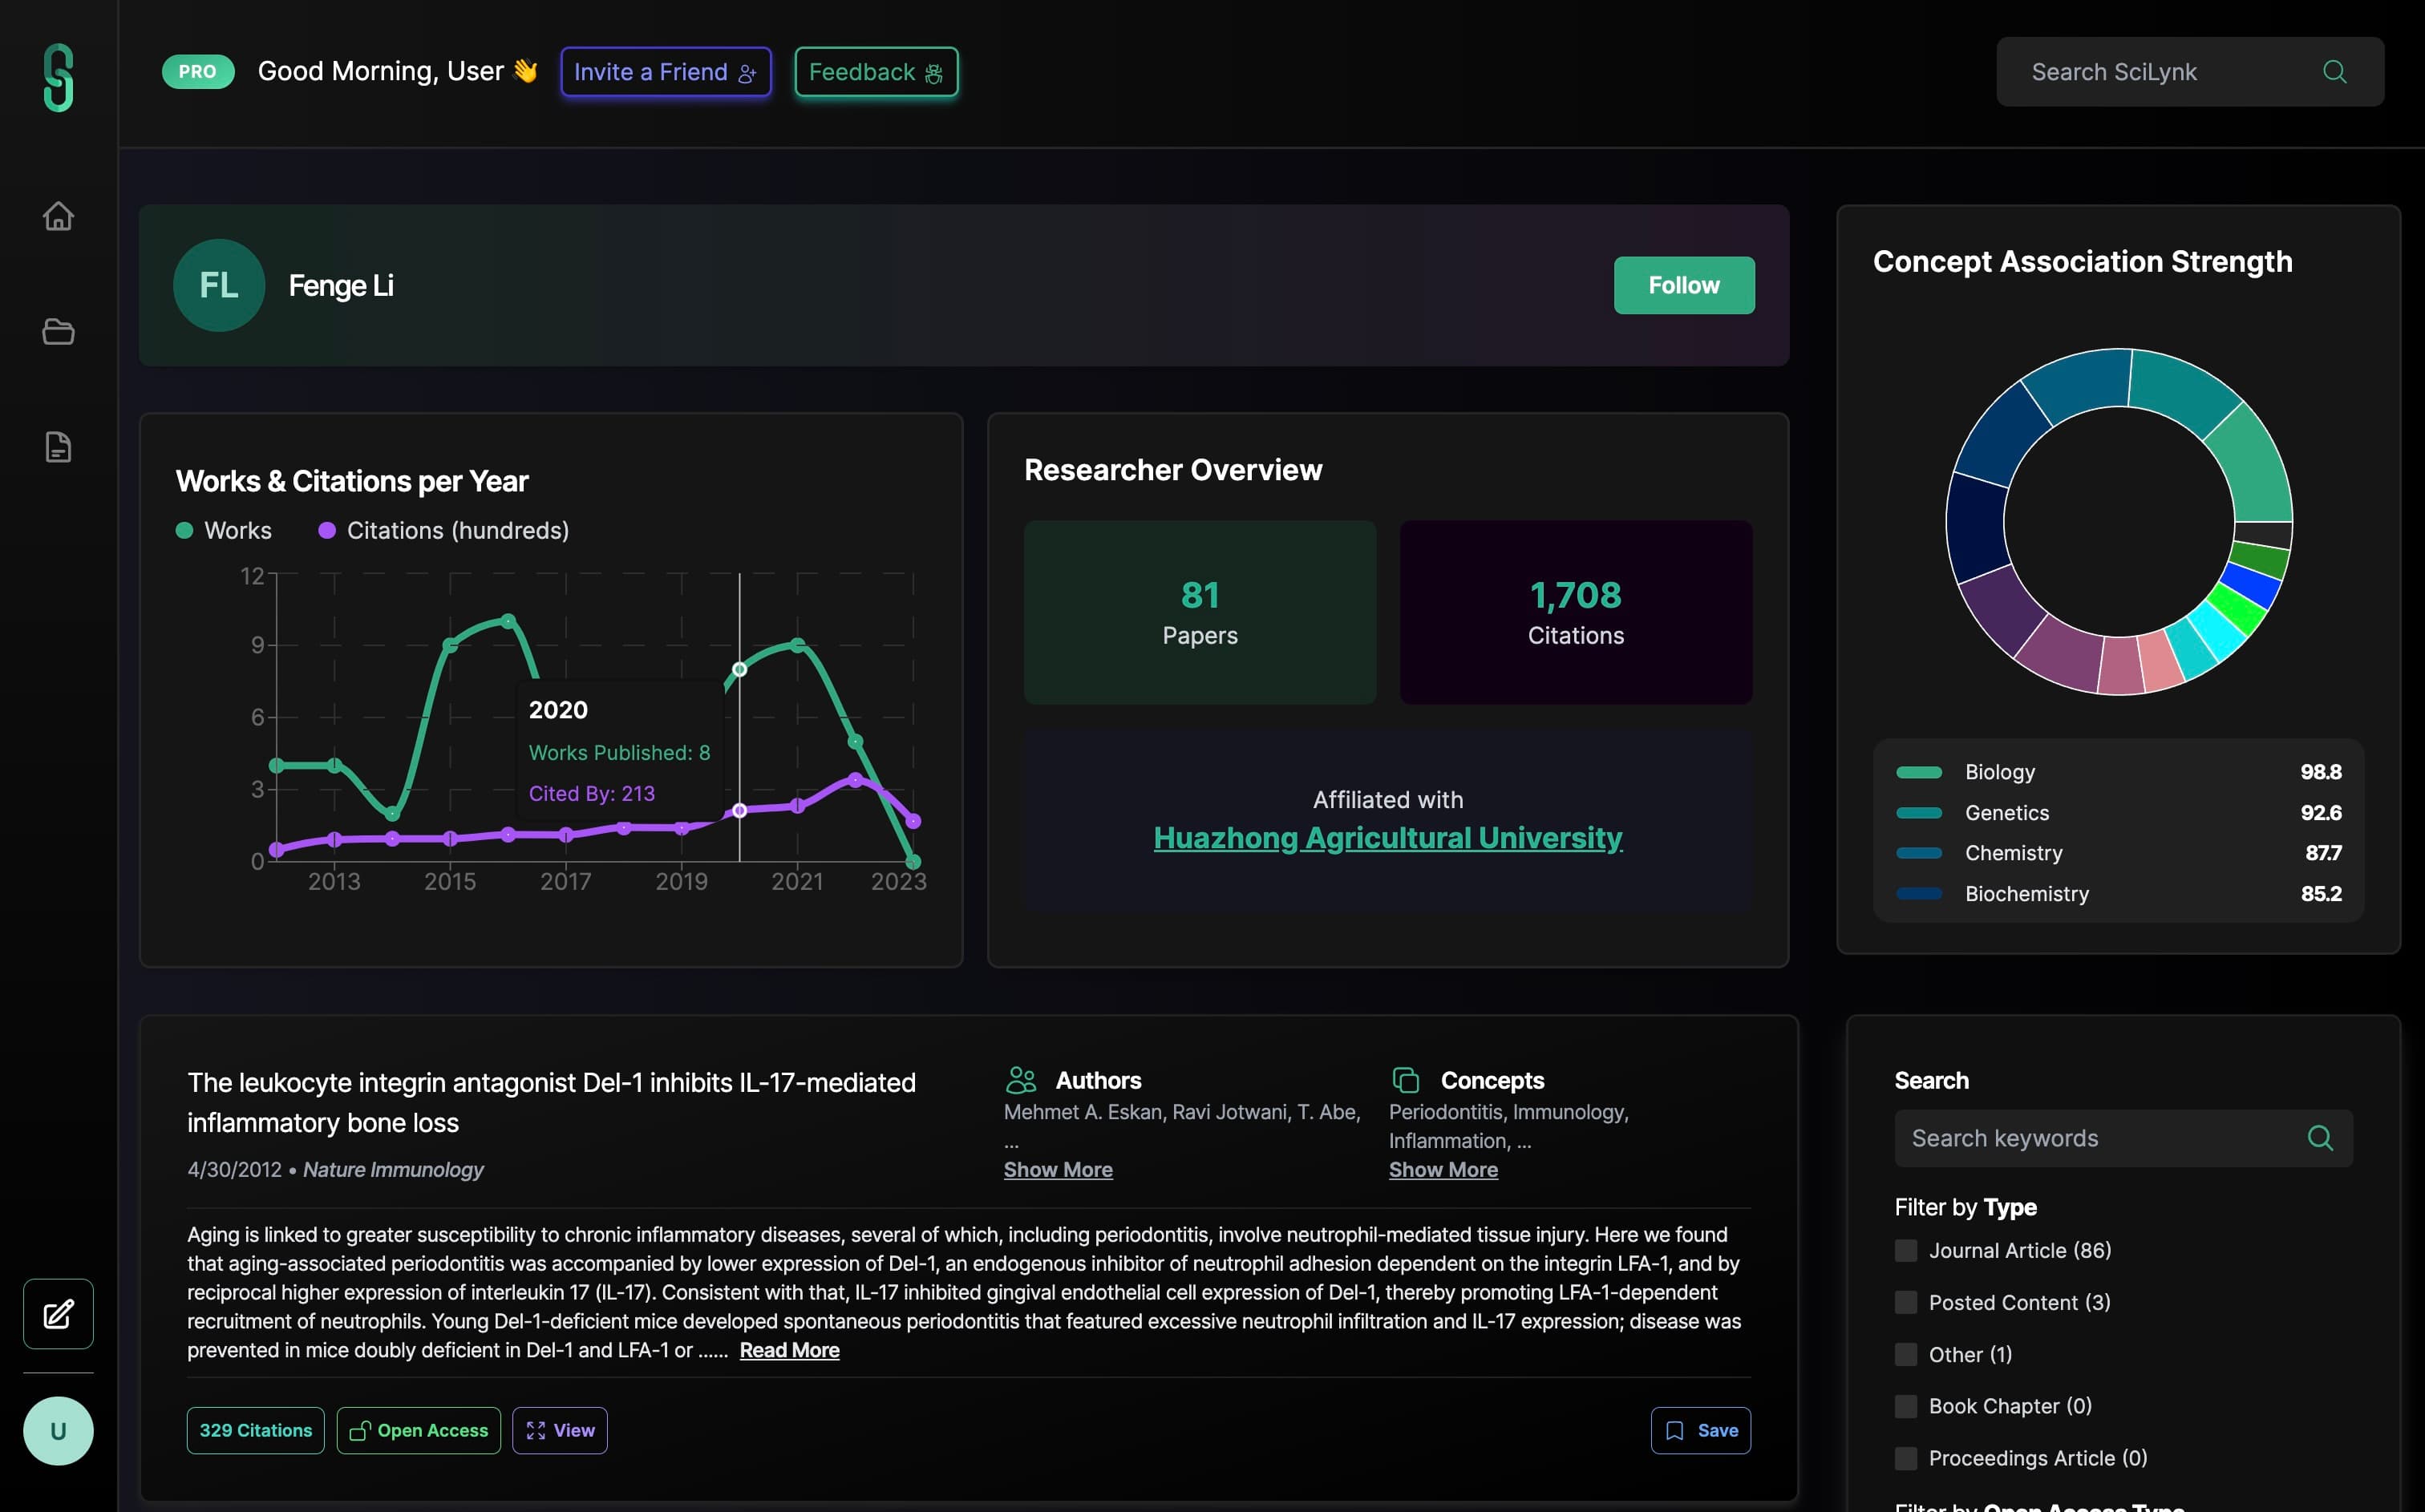
Task: Enable the Posted Content filter
Action: tap(1905, 1302)
